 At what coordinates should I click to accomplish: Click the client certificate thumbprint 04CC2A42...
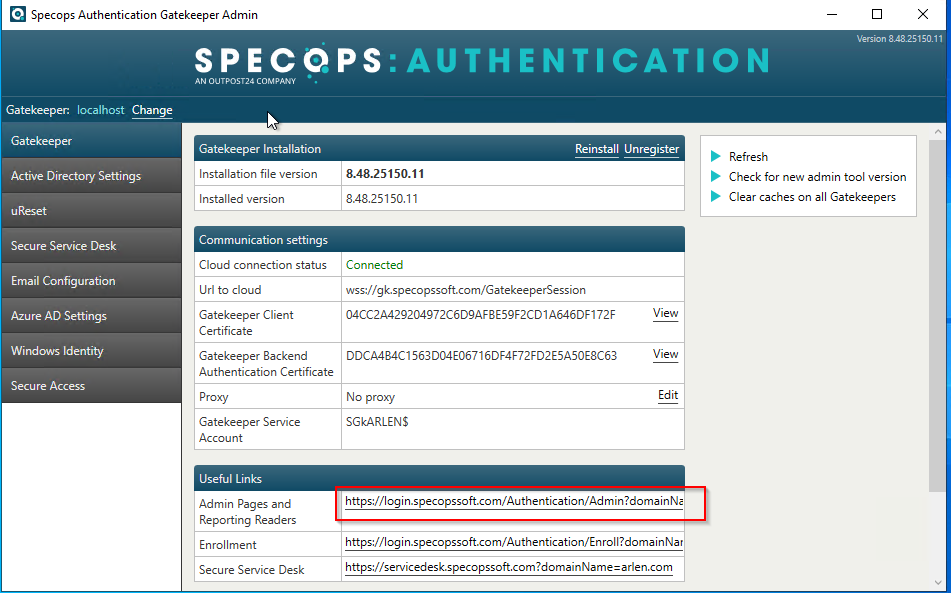pos(480,315)
